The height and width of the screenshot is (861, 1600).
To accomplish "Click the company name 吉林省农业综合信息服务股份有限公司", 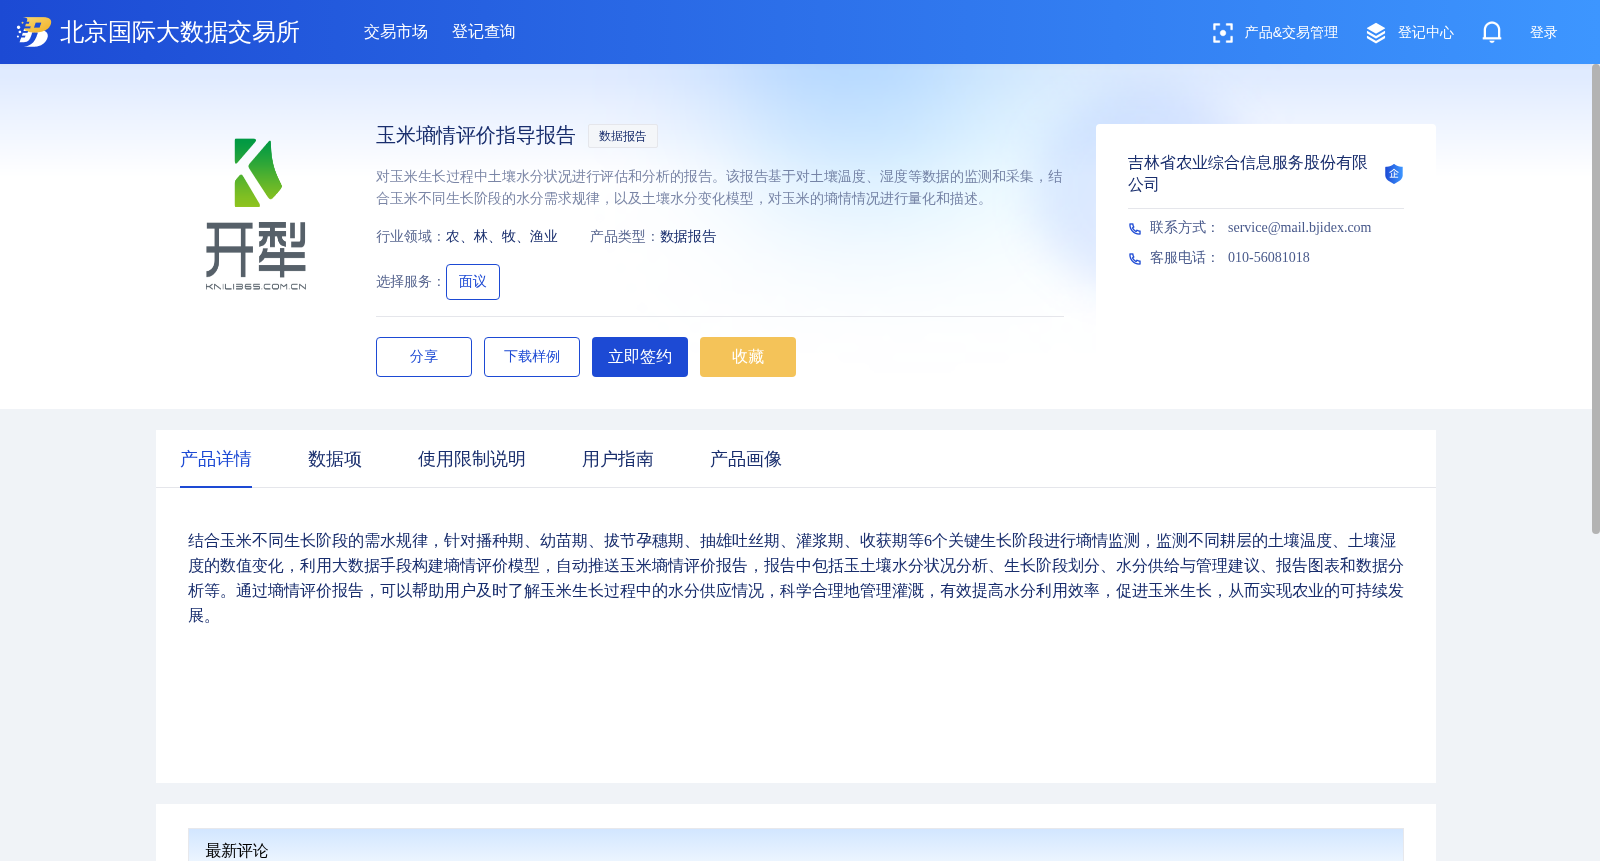I will click(x=1248, y=174).
